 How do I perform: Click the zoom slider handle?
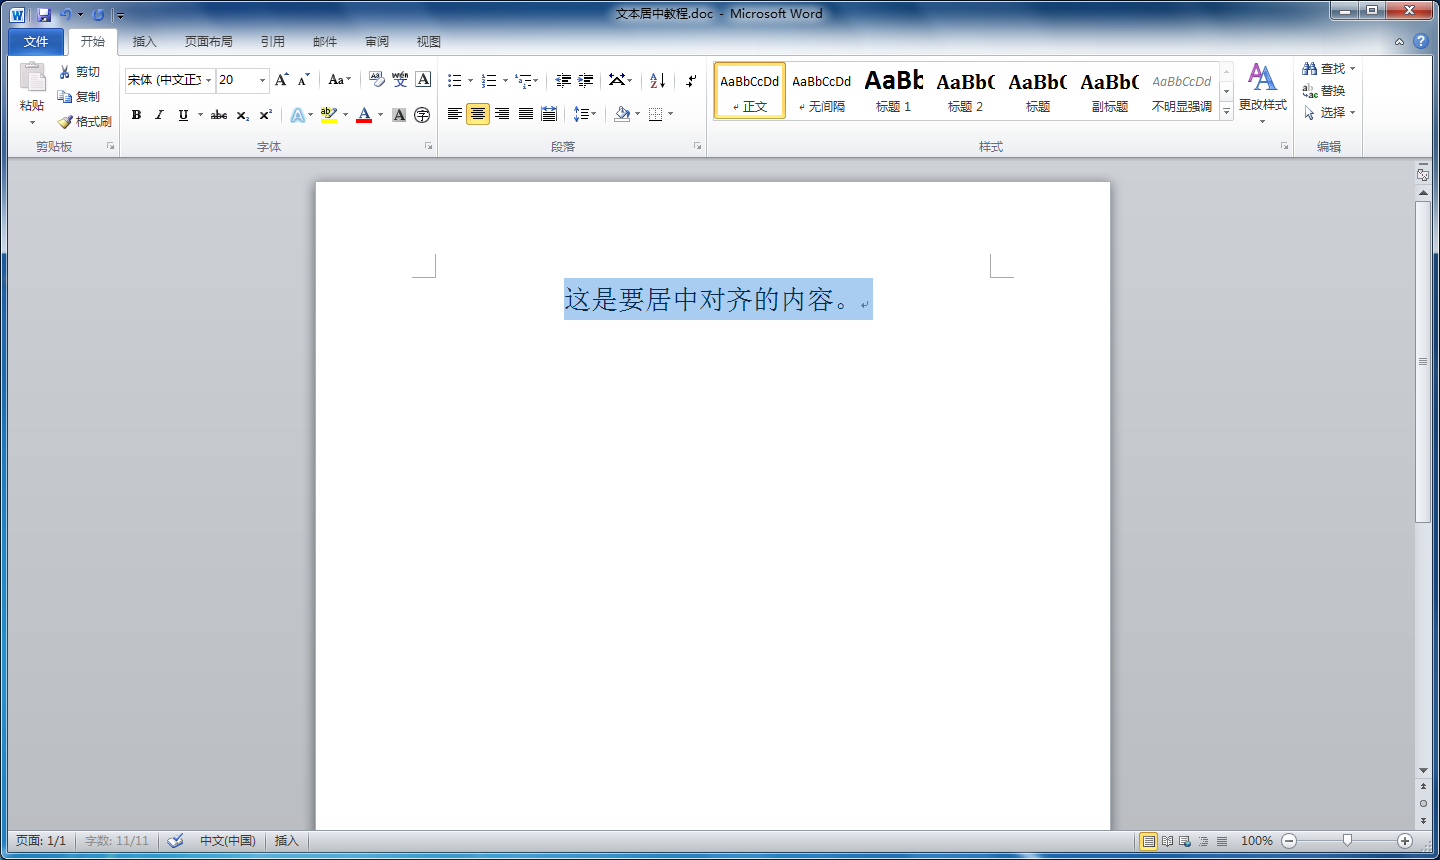tap(1347, 841)
